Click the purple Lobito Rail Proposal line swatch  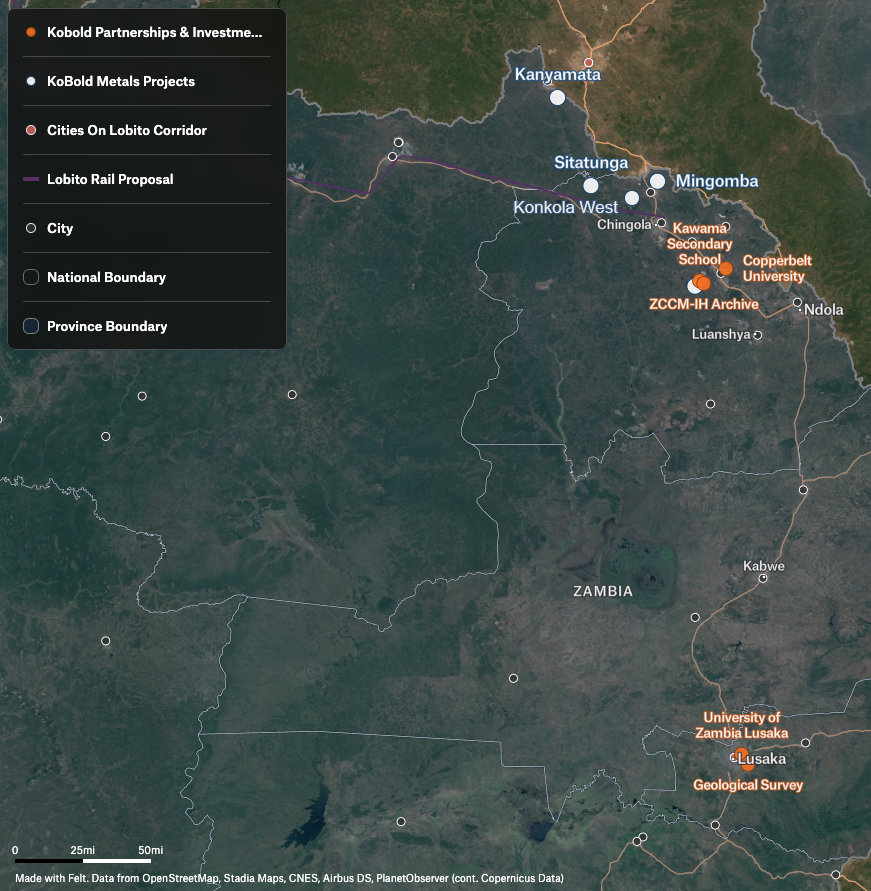[x=31, y=180]
